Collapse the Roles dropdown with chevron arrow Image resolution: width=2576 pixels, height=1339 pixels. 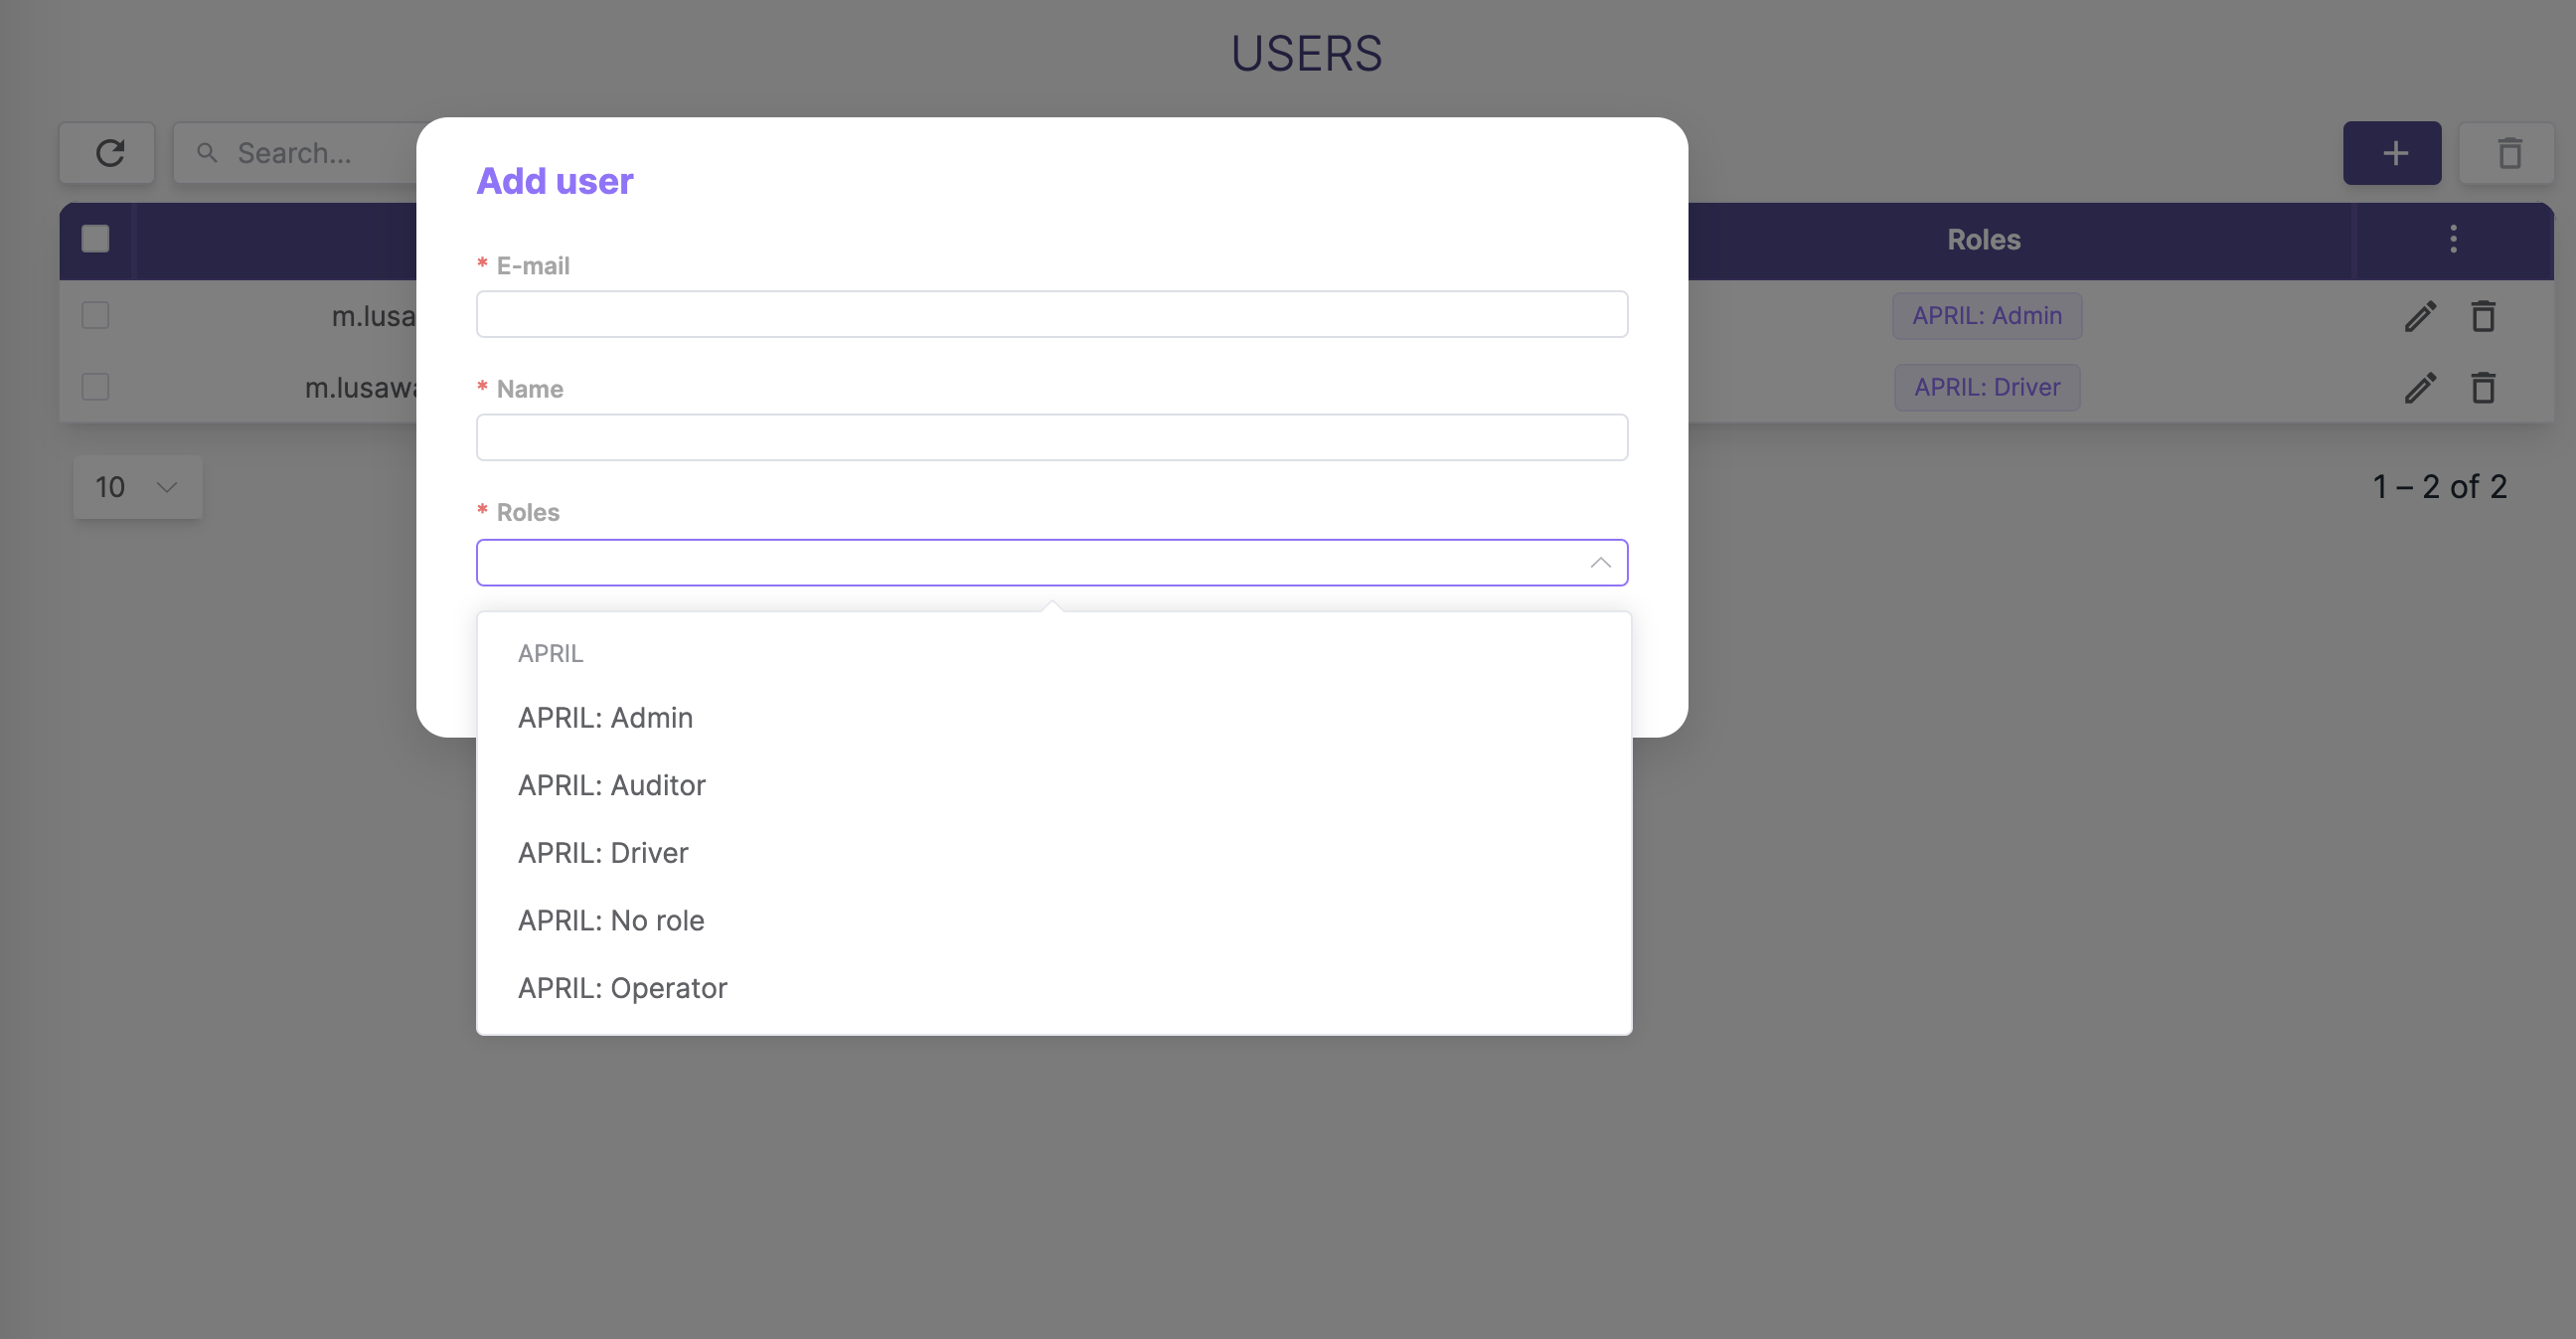1600,563
